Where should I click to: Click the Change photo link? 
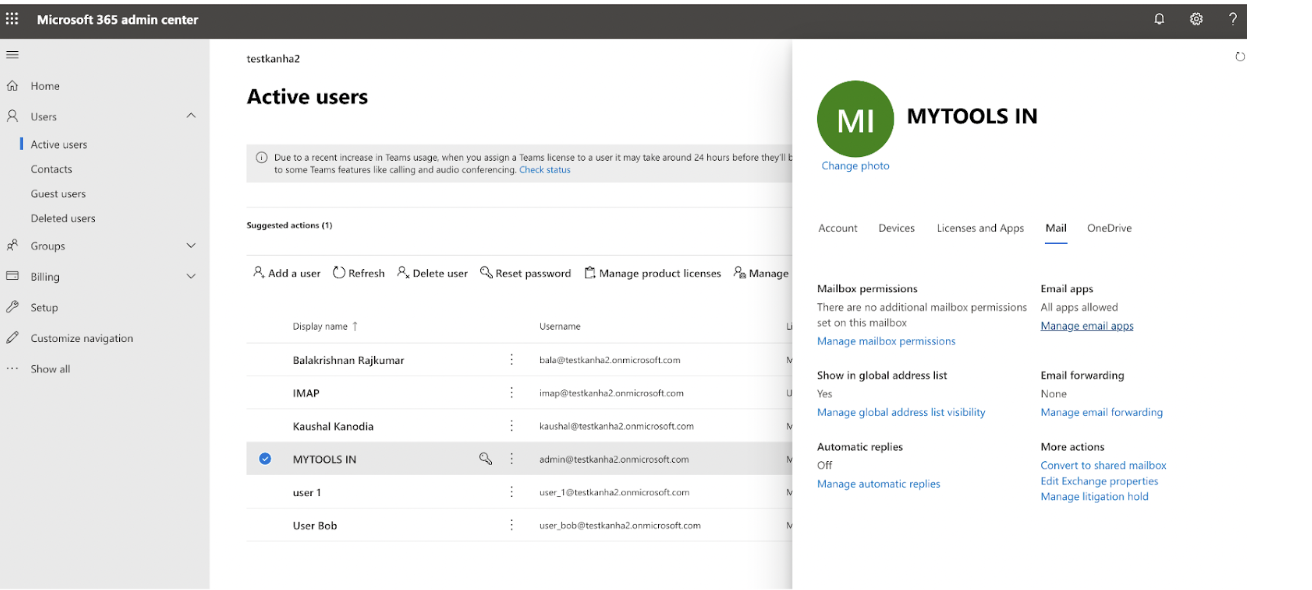pos(855,166)
